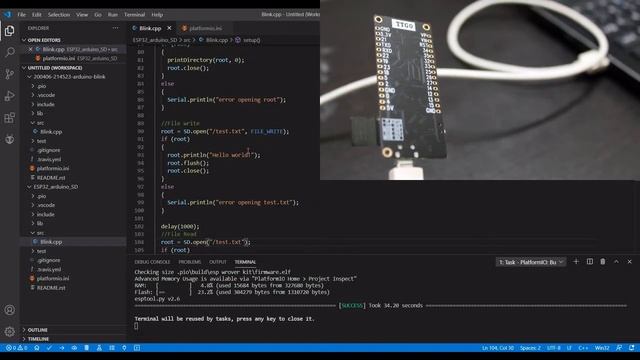The height and width of the screenshot is (360, 640).
Task: Close the Blink.cpp editor tab
Action: (x=169, y=28)
